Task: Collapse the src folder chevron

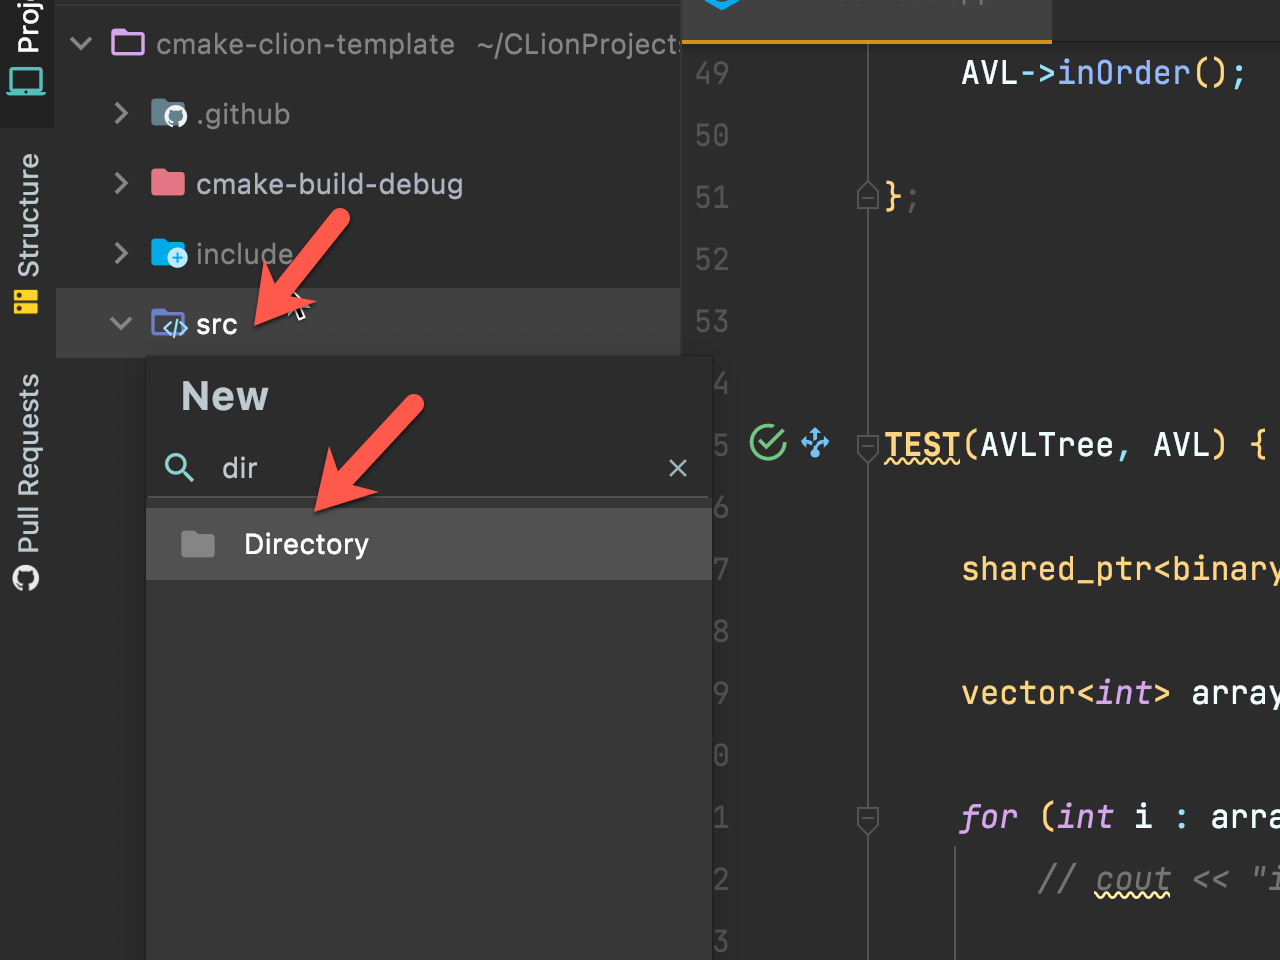Action: click(121, 323)
